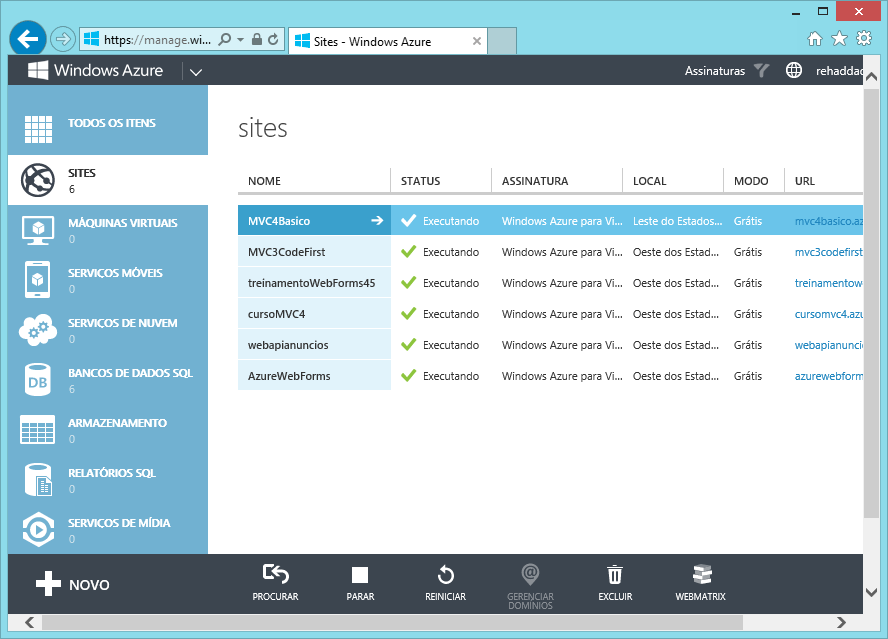Image resolution: width=888 pixels, height=639 pixels.
Task: Open the WebMatrix icon
Action: point(702,574)
